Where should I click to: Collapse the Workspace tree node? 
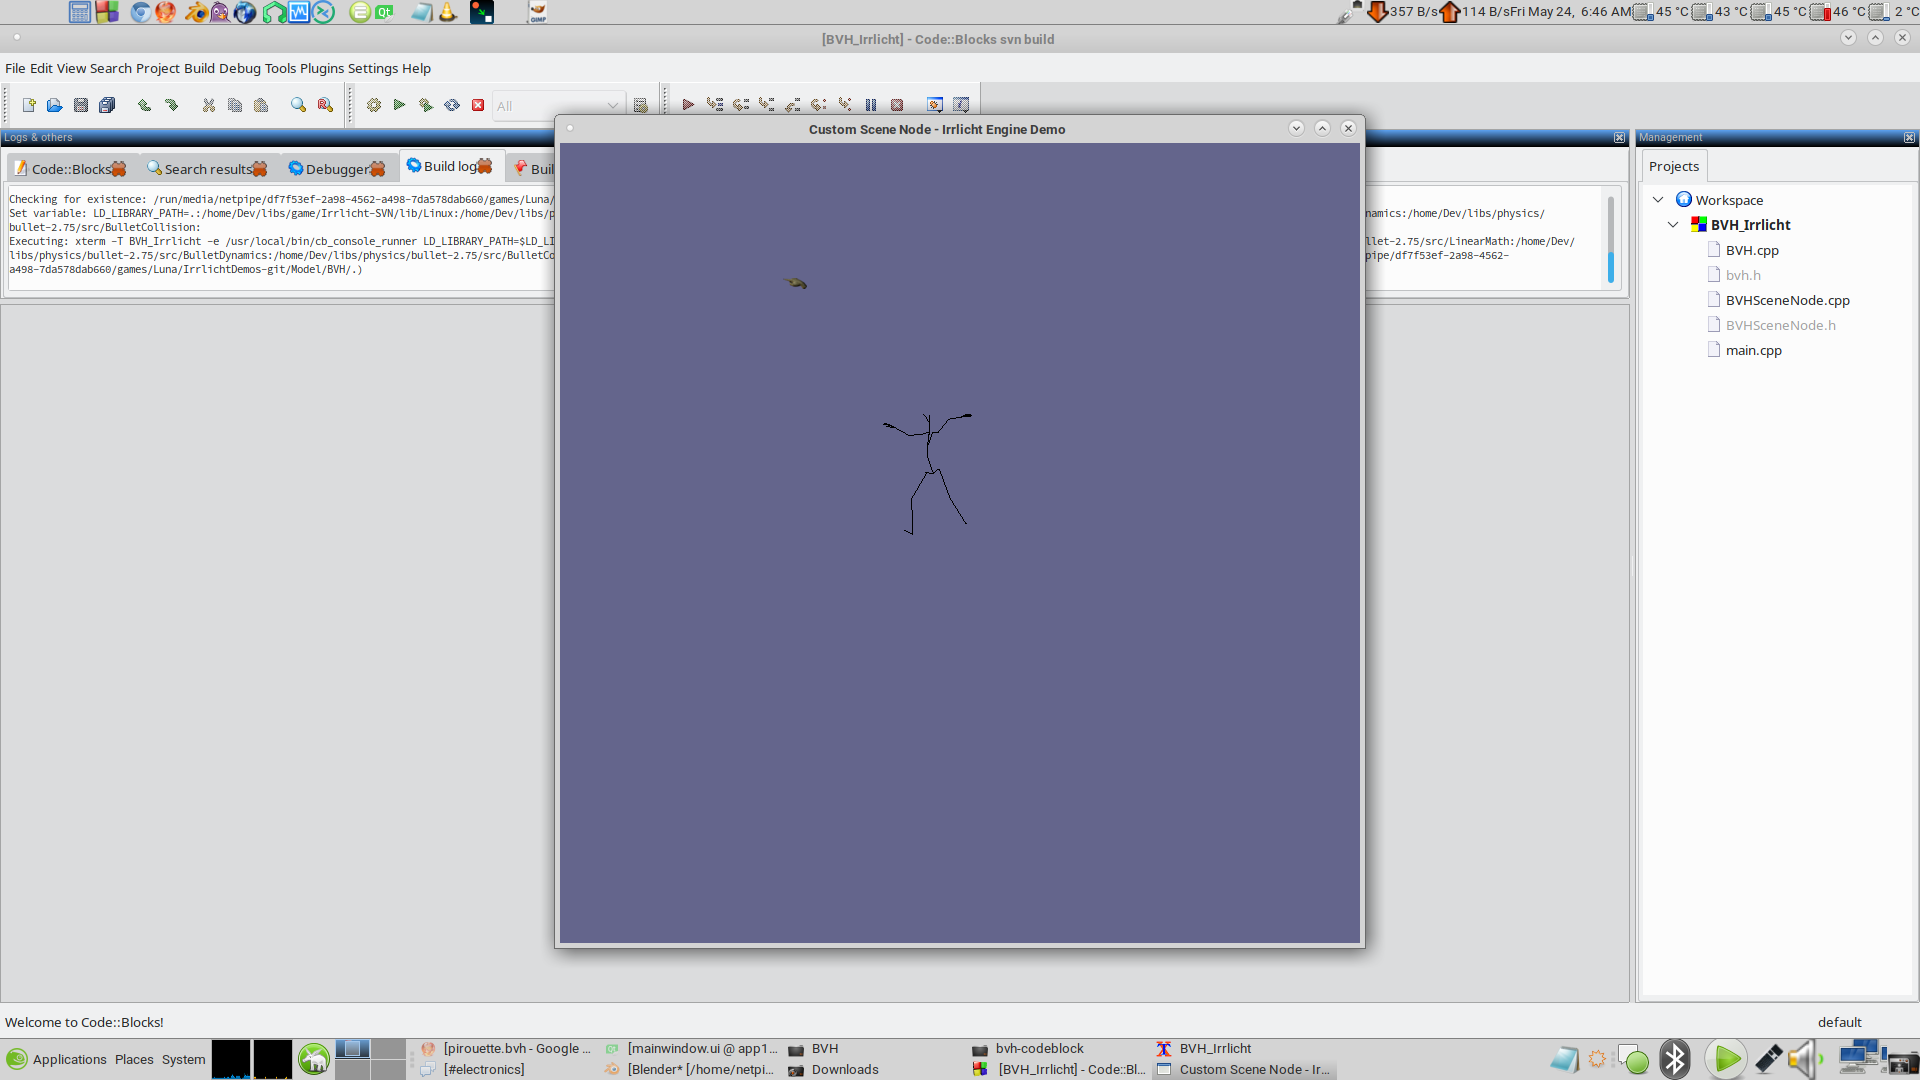(x=1658, y=200)
